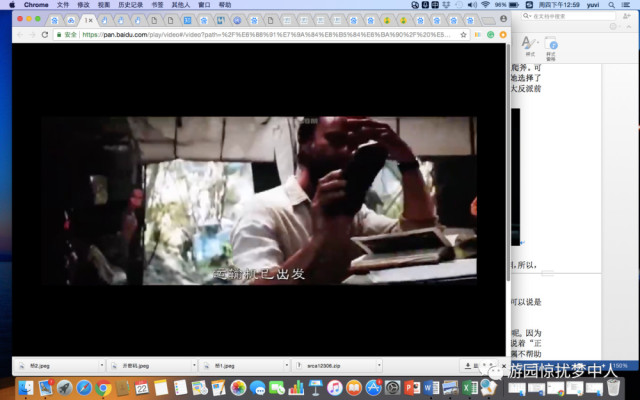Open the 修改 menu
Screen dimensions: 640x400
[x=83, y=5]
